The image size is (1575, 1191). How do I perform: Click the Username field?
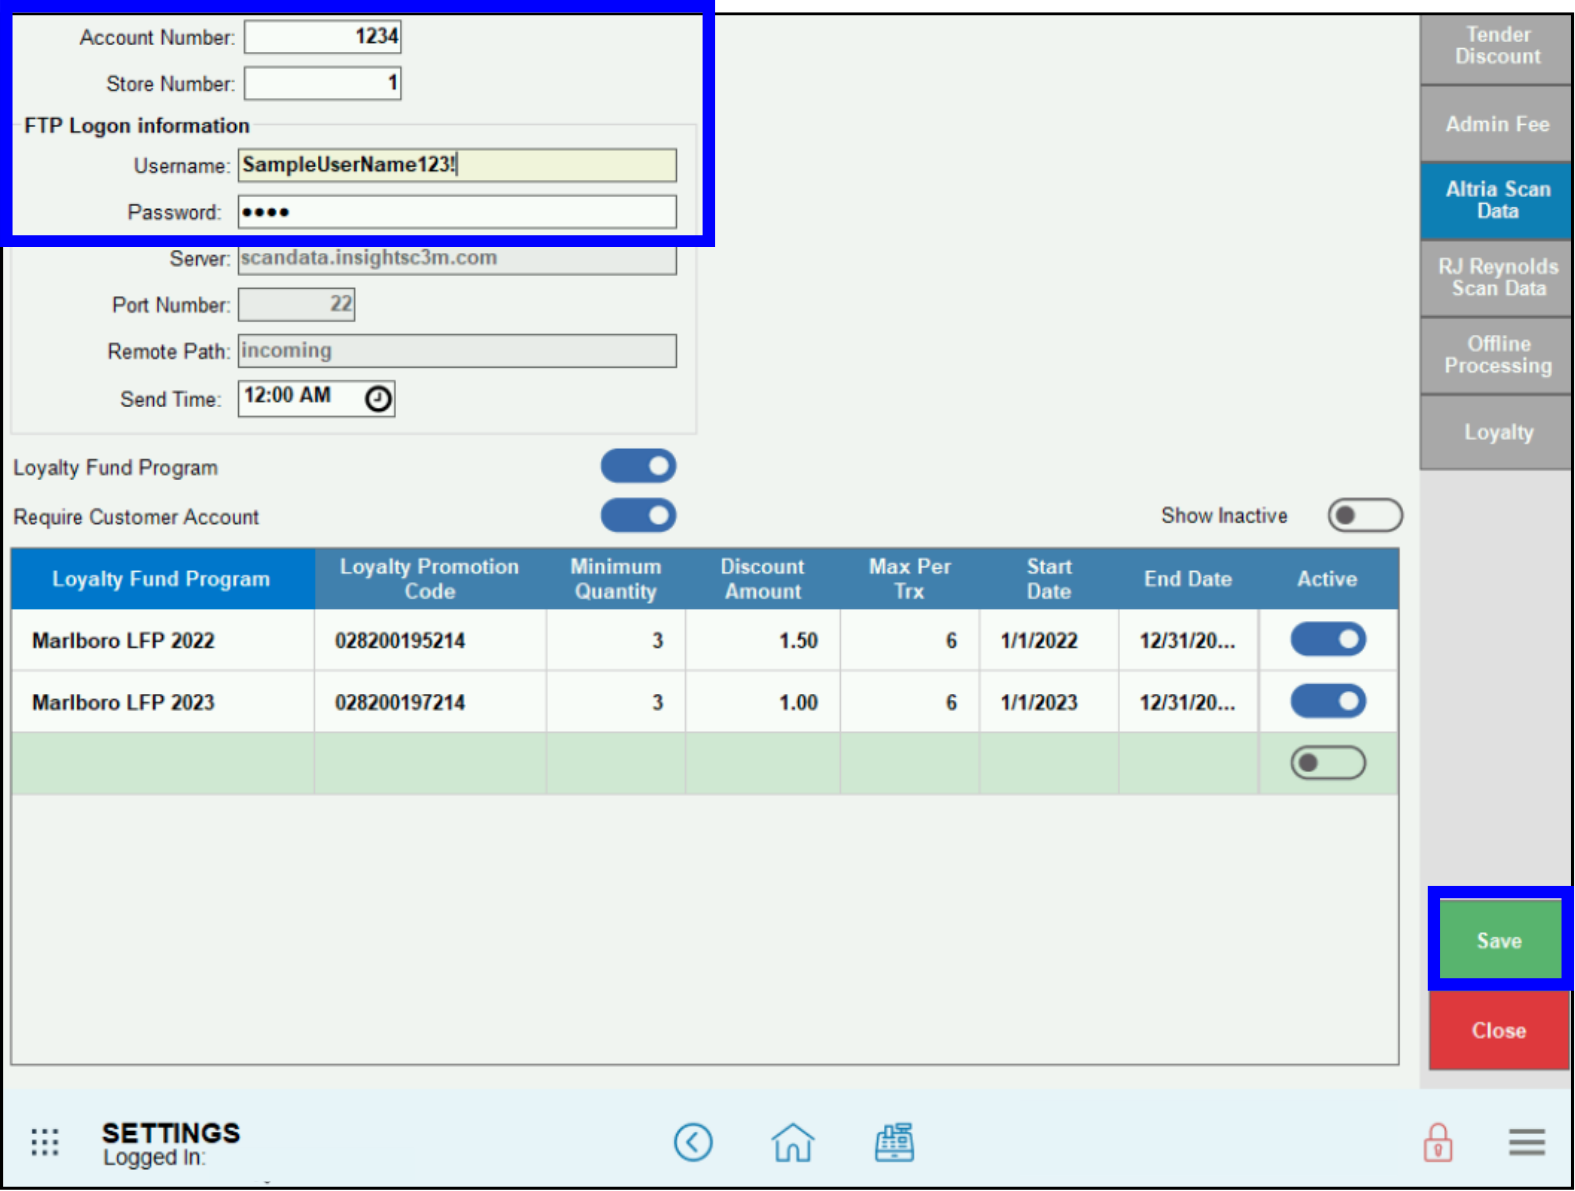(457, 165)
